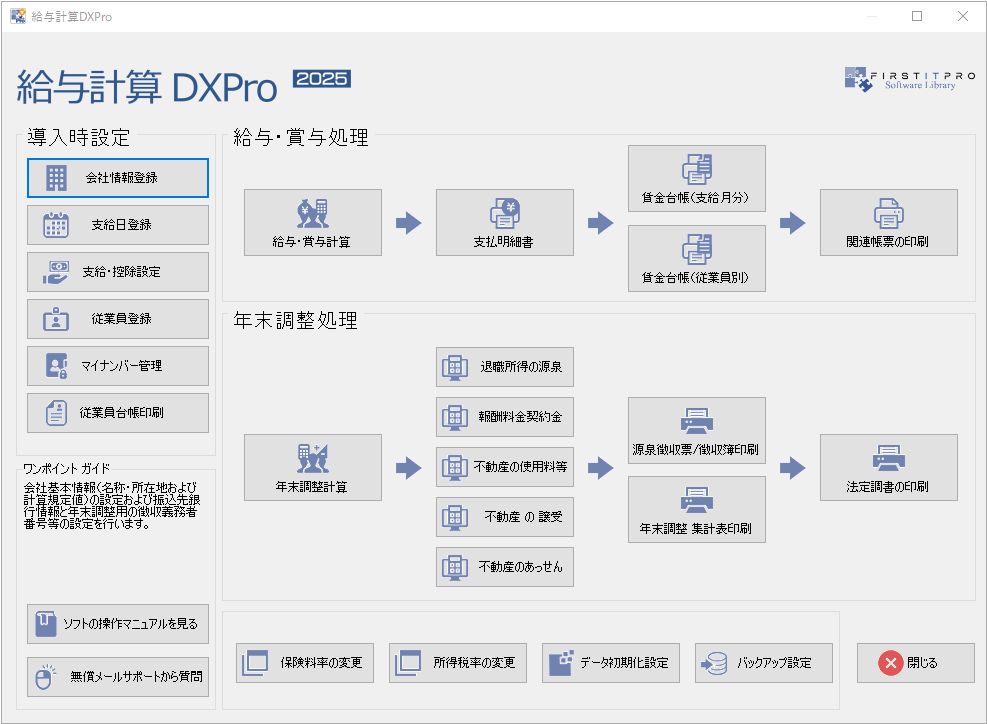Open 年末調整 集計表印刷
The height and width of the screenshot is (724, 987).
click(697, 509)
